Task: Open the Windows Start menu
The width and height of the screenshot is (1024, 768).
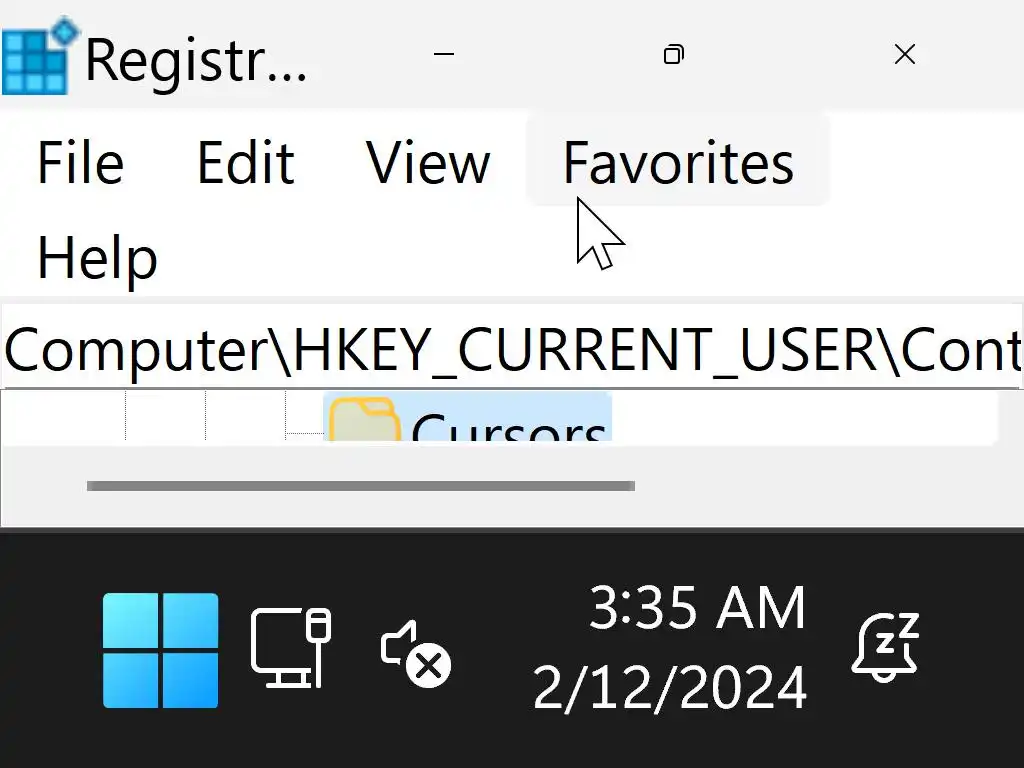Action: coord(160,650)
